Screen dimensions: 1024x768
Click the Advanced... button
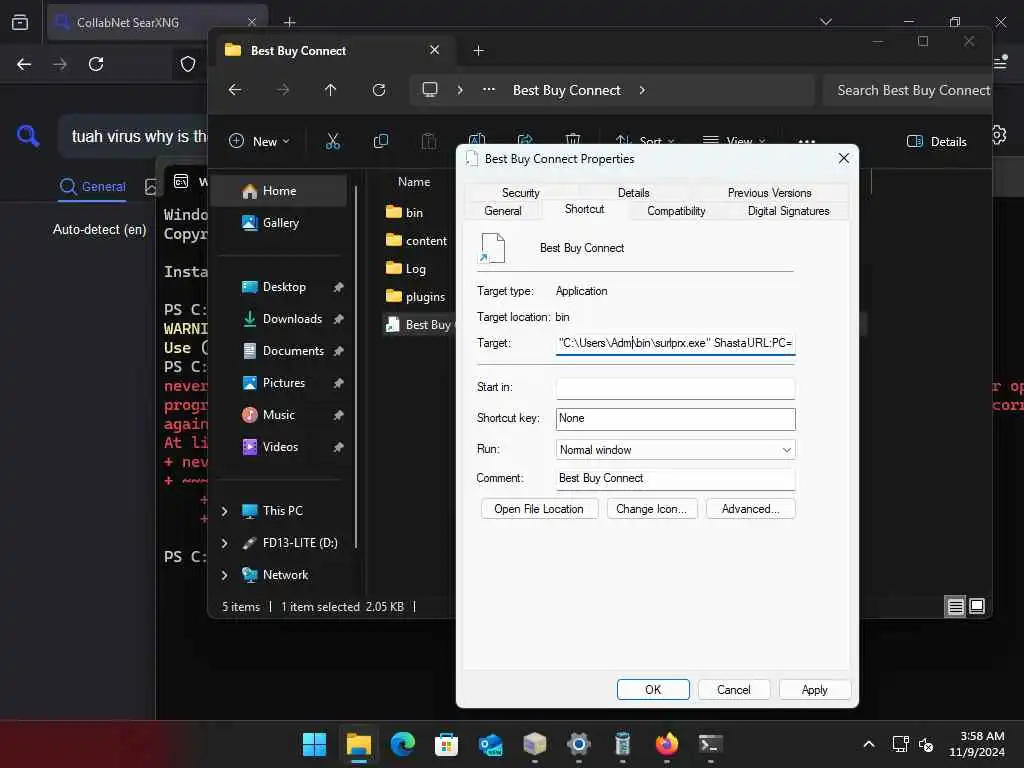pyautogui.click(x=750, y=509)
